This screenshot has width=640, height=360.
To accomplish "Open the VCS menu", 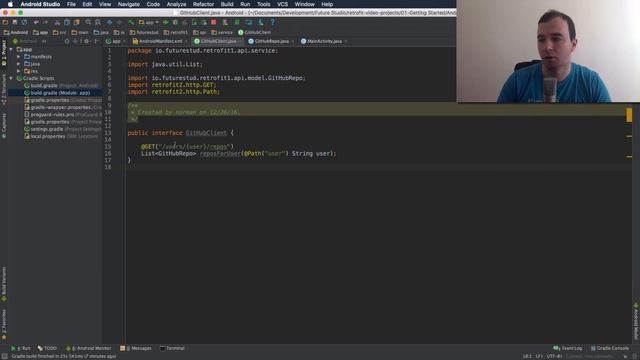I will 282,4.
